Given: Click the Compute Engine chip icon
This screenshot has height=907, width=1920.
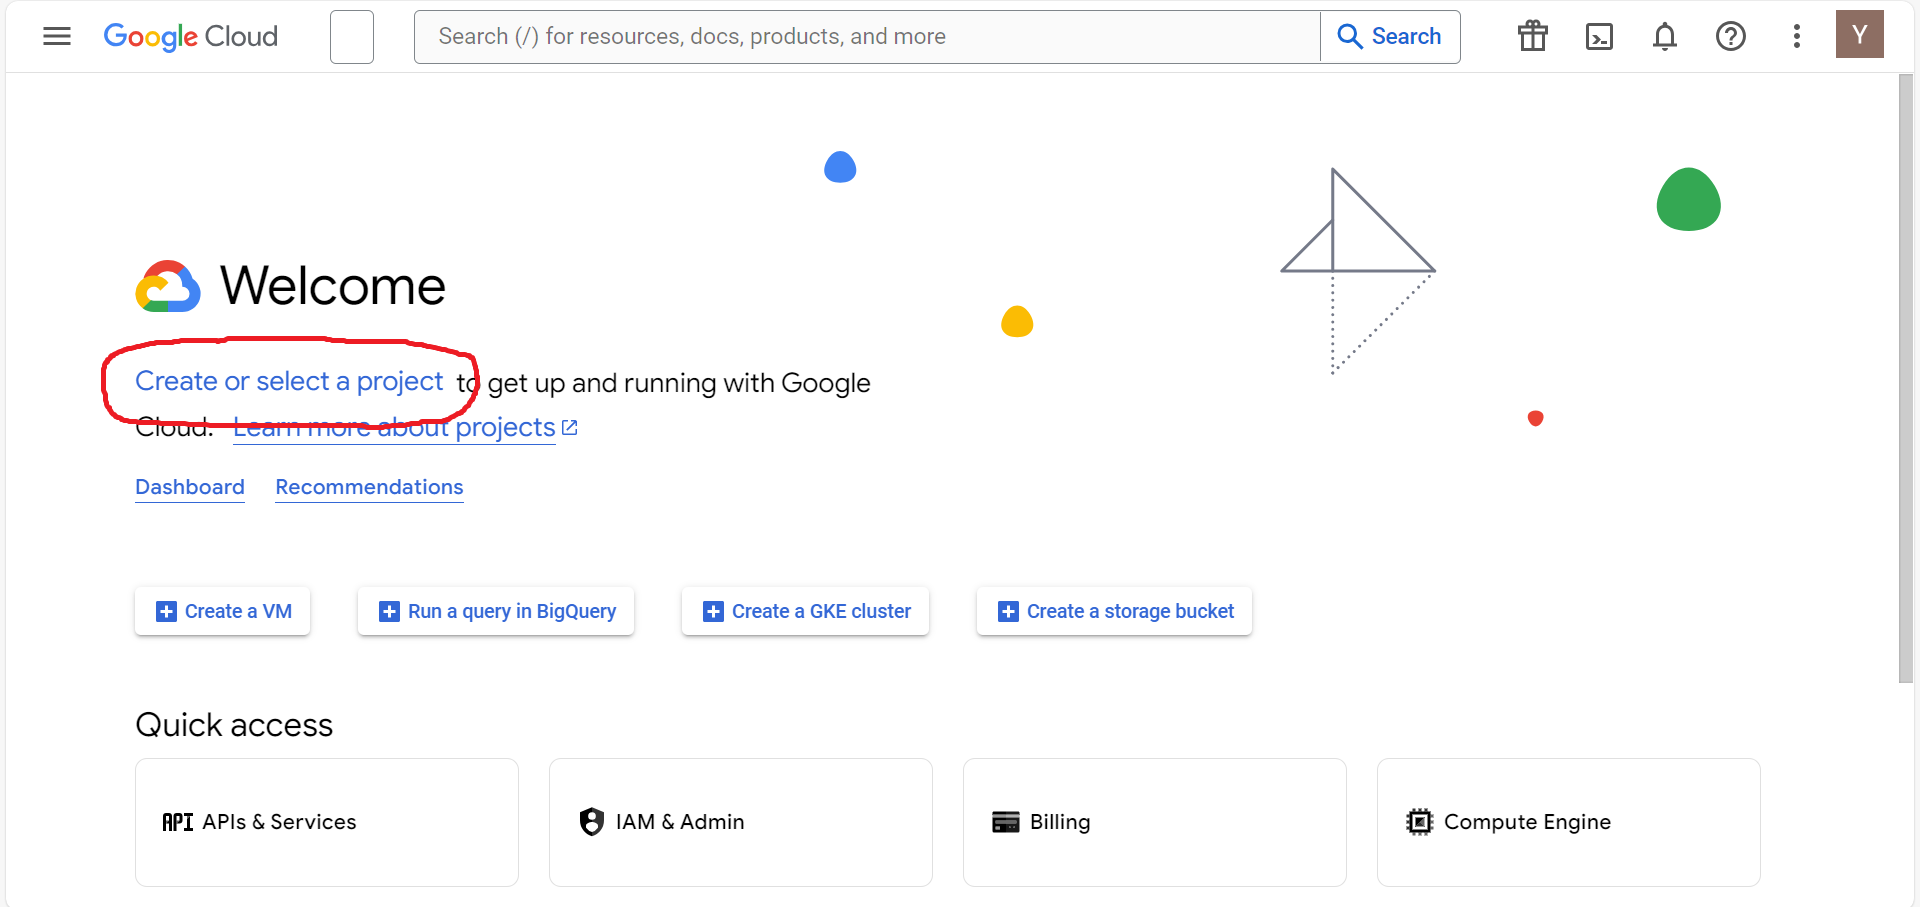Looking at the screenshot, I should pos(1419,822).
